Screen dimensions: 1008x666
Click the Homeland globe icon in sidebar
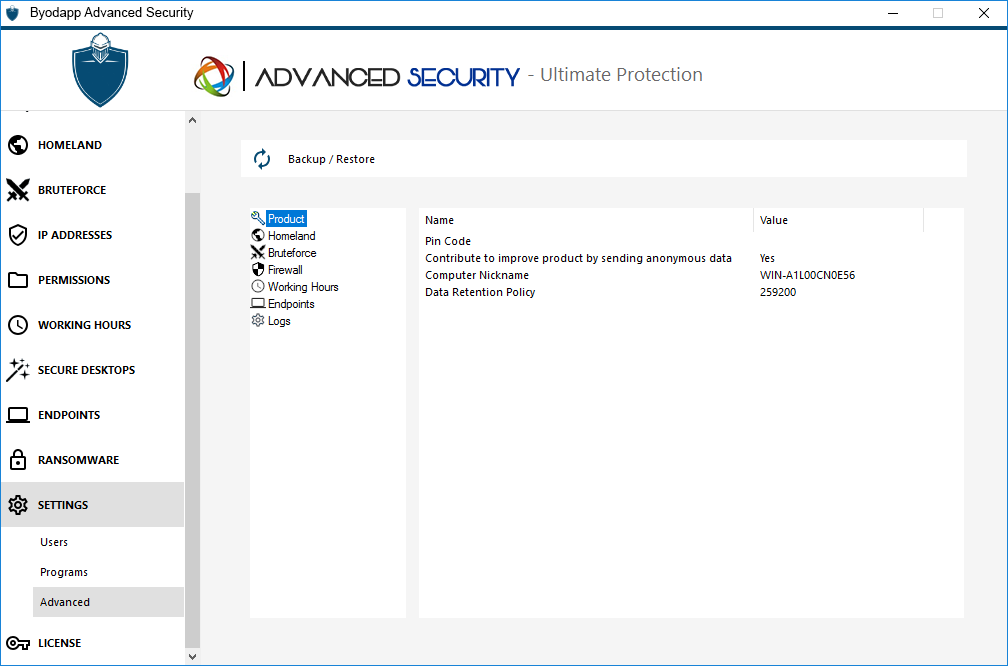coord(18,145)
